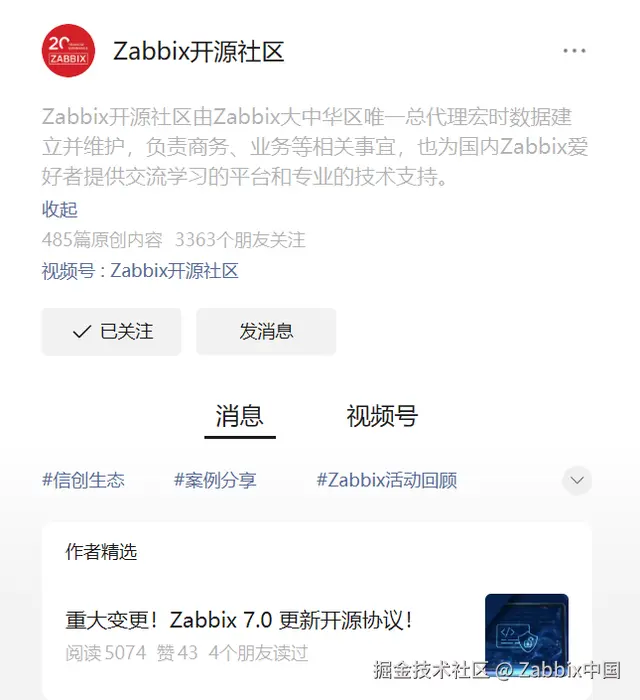Toggle the 已关注 follow status button
This screenshot has height=700, width=640.
click(x=112, y=332)
